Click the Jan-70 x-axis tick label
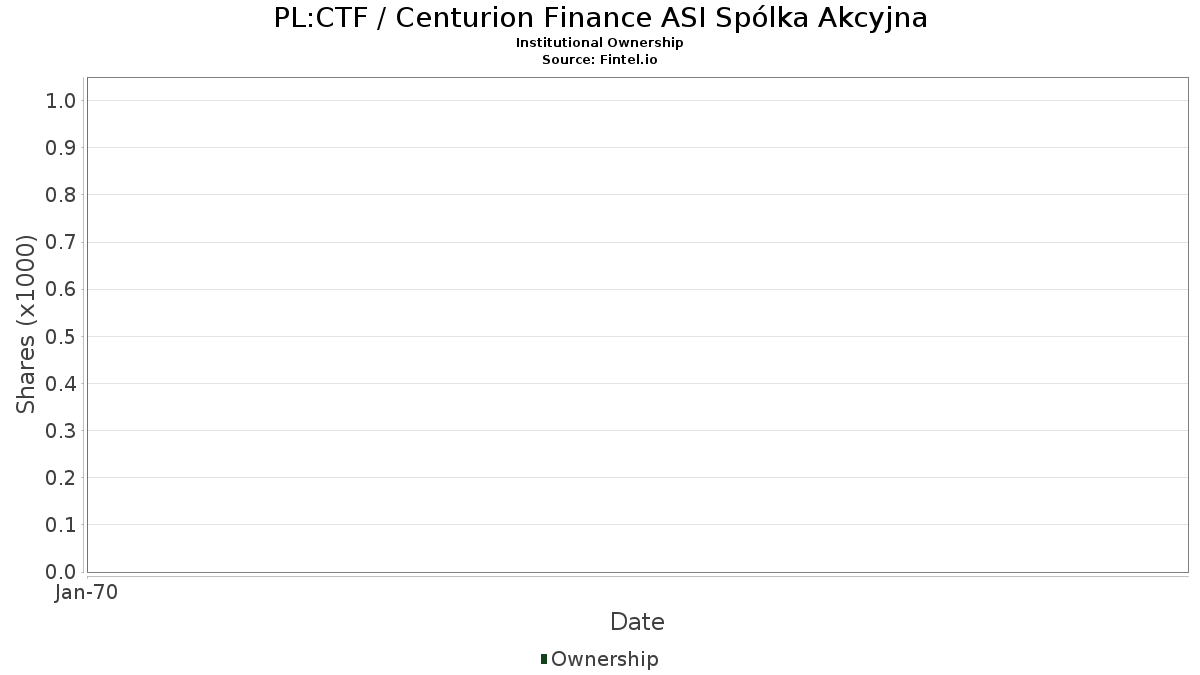The width and height of the screenshot is (1200, 675). 87,593
